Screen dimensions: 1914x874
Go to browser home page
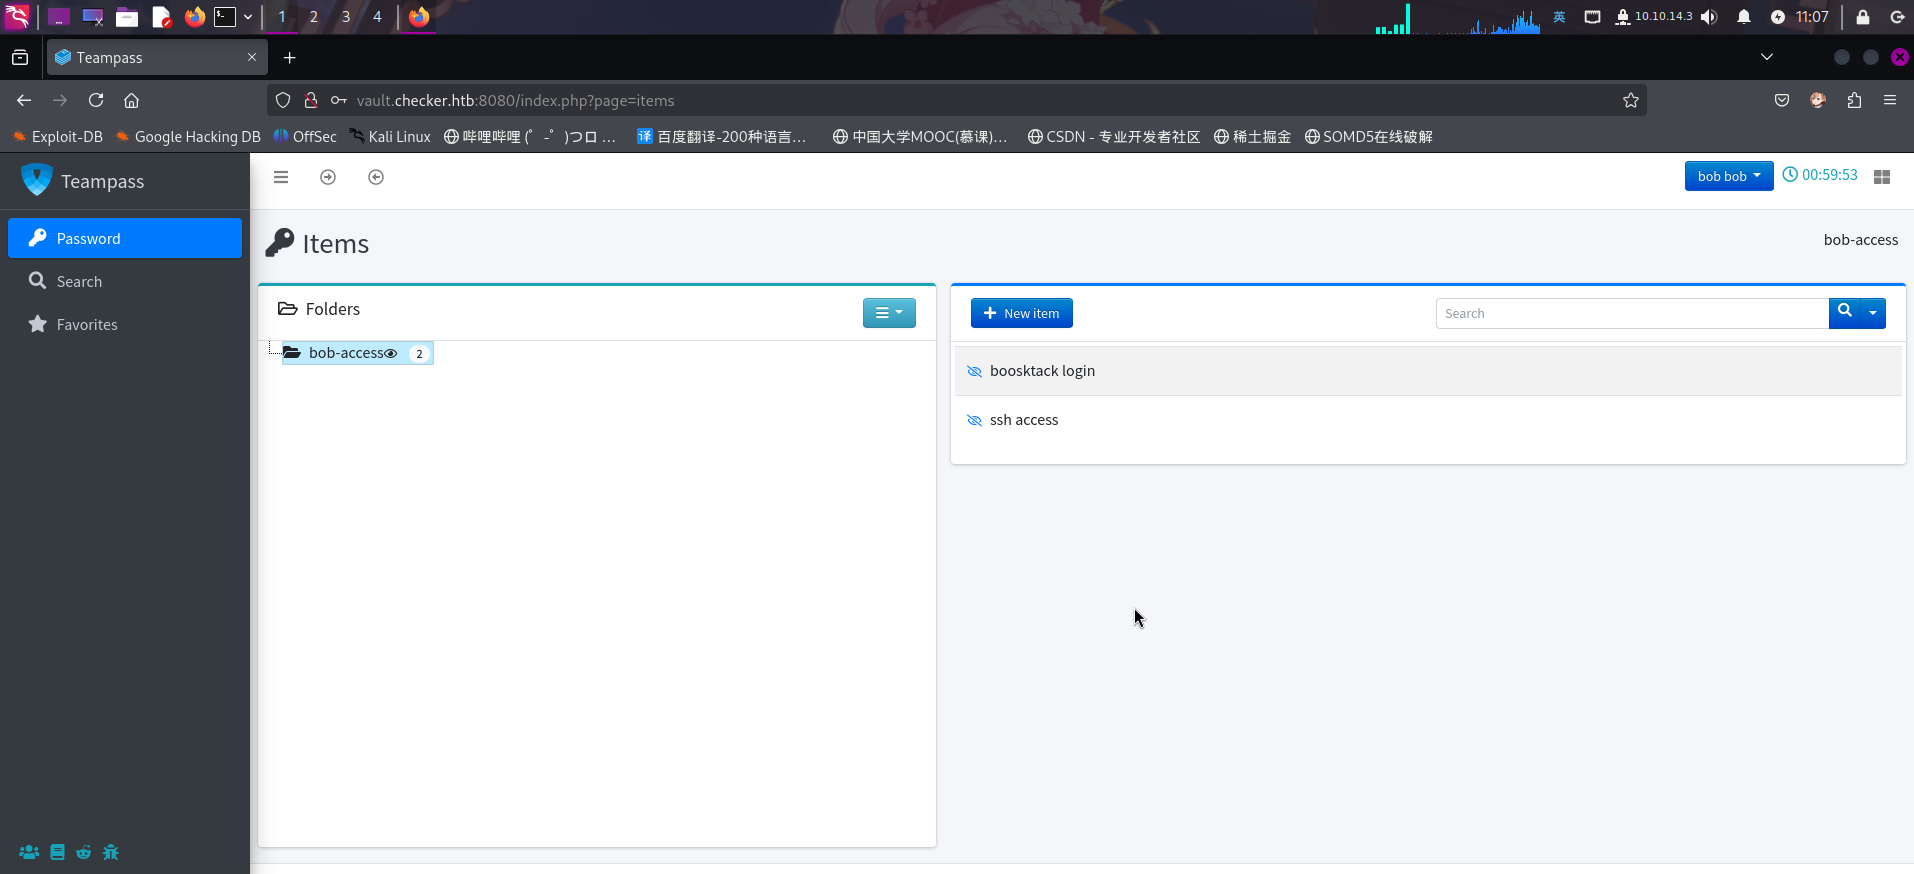click(131, 100)
